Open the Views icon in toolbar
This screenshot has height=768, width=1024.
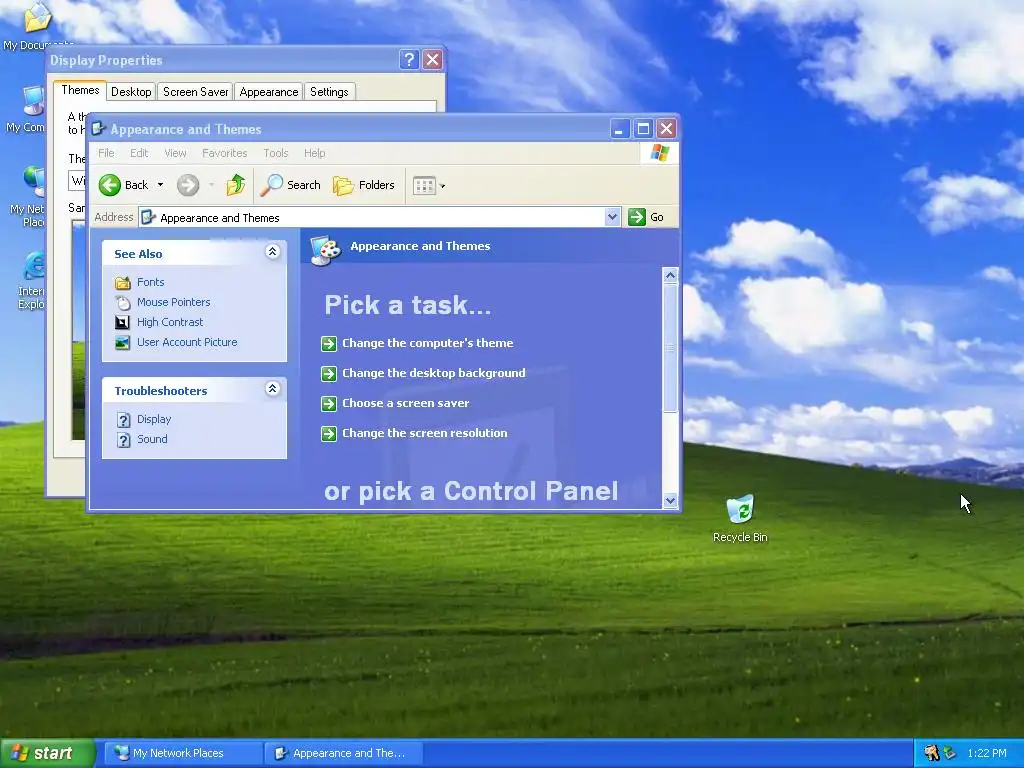point(424,185)
